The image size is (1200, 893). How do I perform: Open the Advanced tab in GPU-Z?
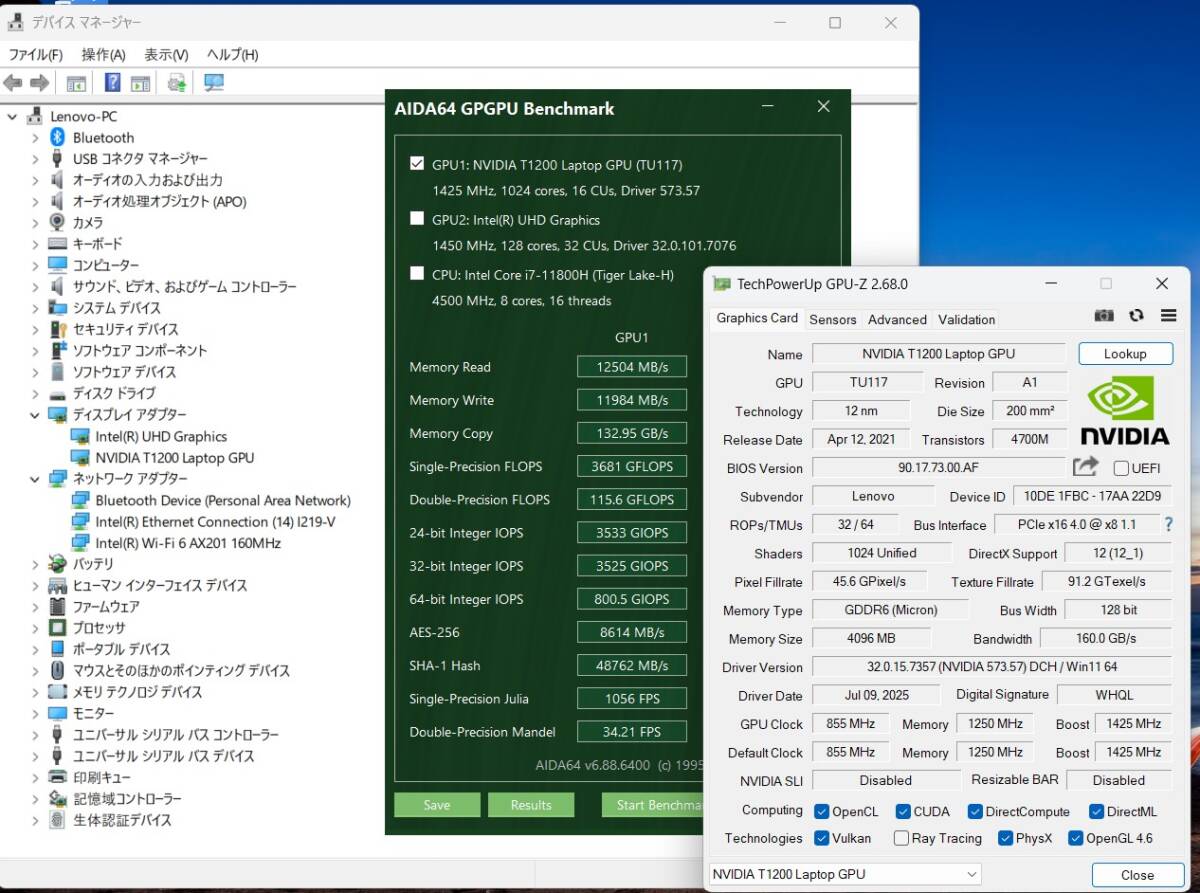coord(897,319)
